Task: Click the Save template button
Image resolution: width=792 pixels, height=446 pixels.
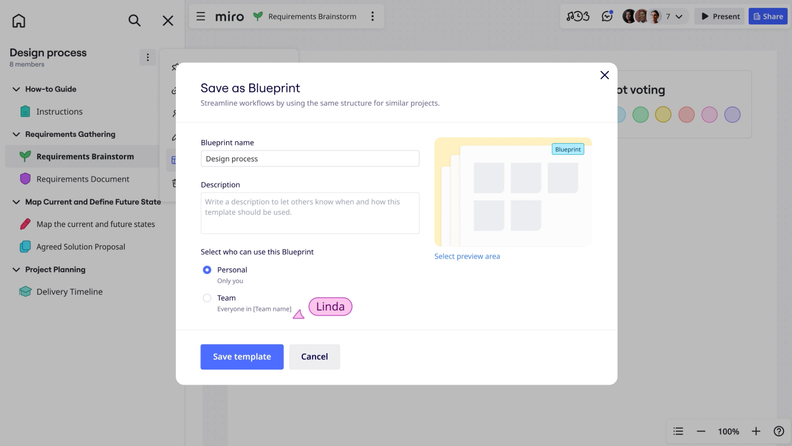Action: click(x=242, y=357)
